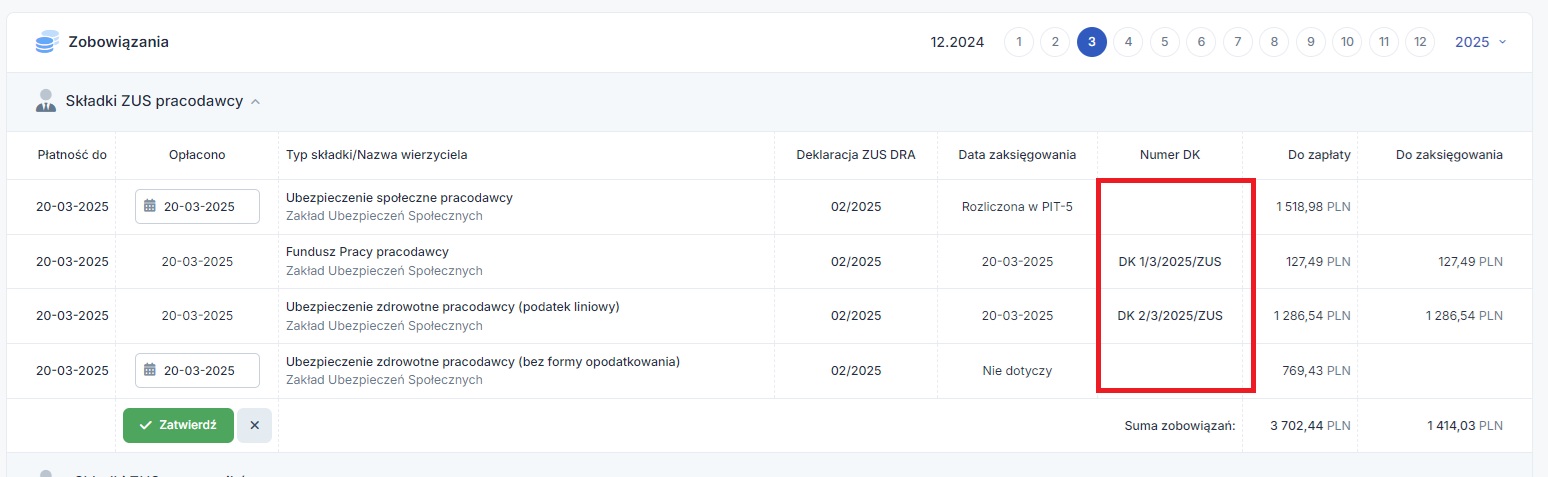Go to month 9

pyautogui.click(x=1310, y=42)
